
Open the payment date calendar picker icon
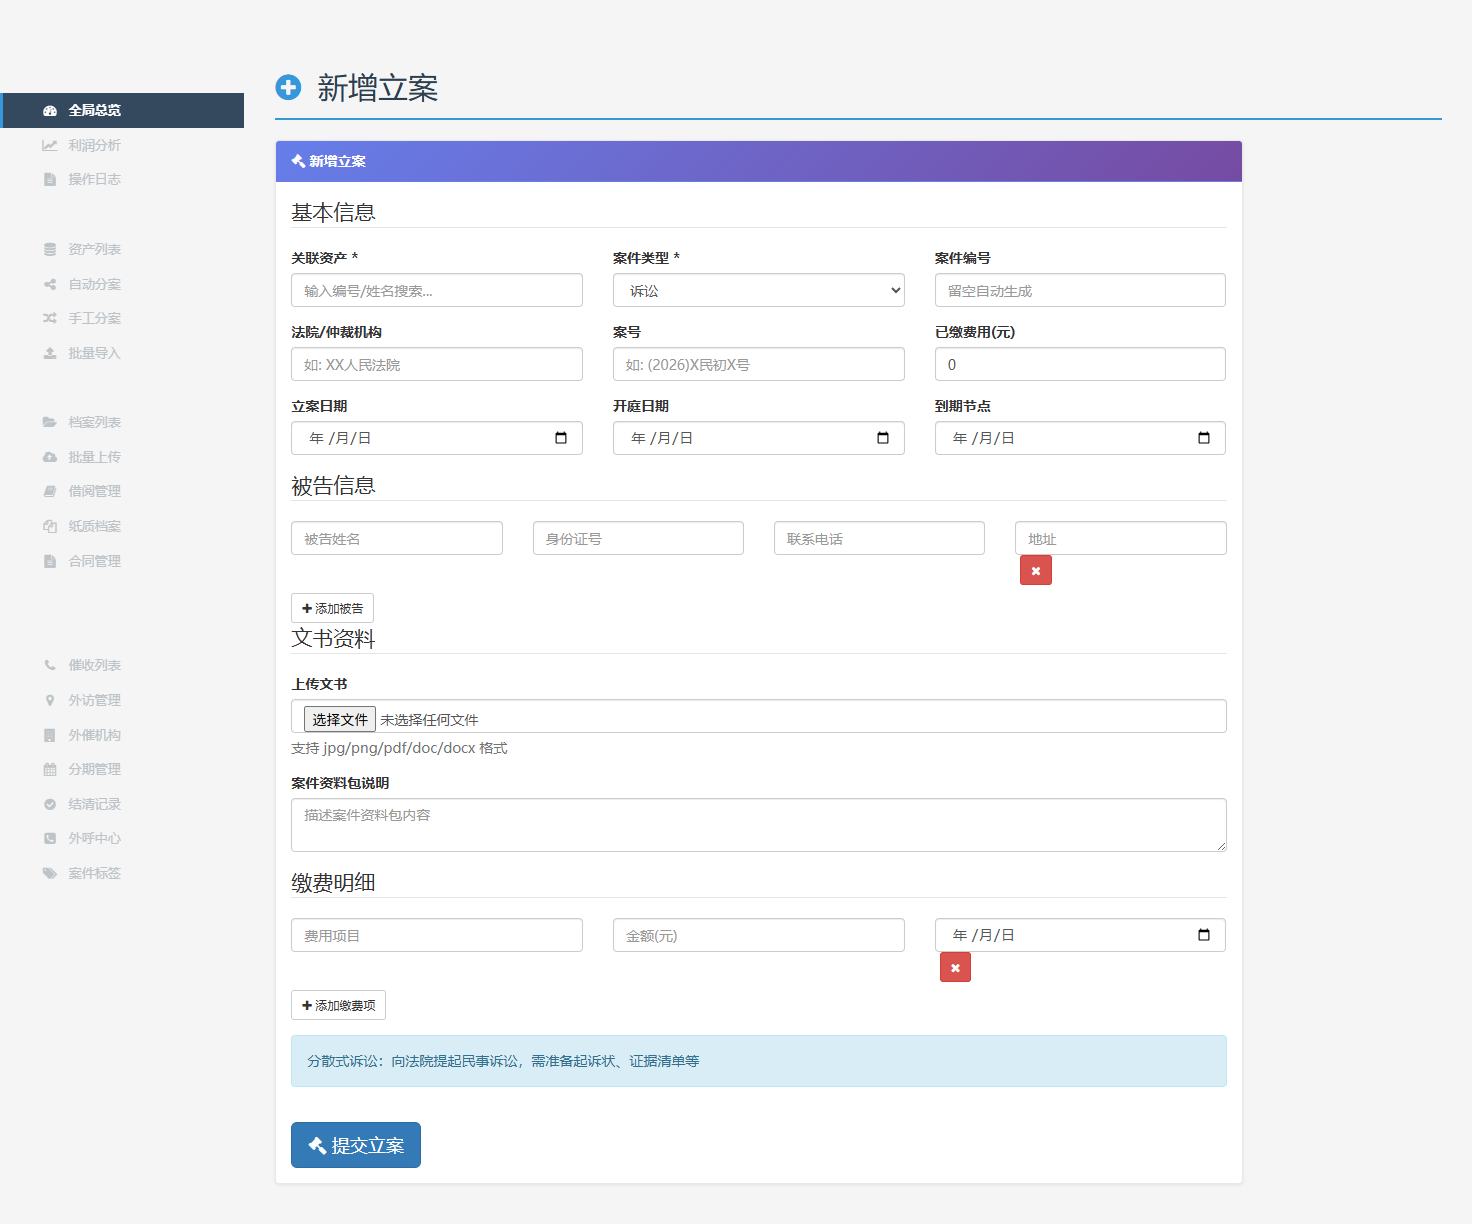point(1204,935)
